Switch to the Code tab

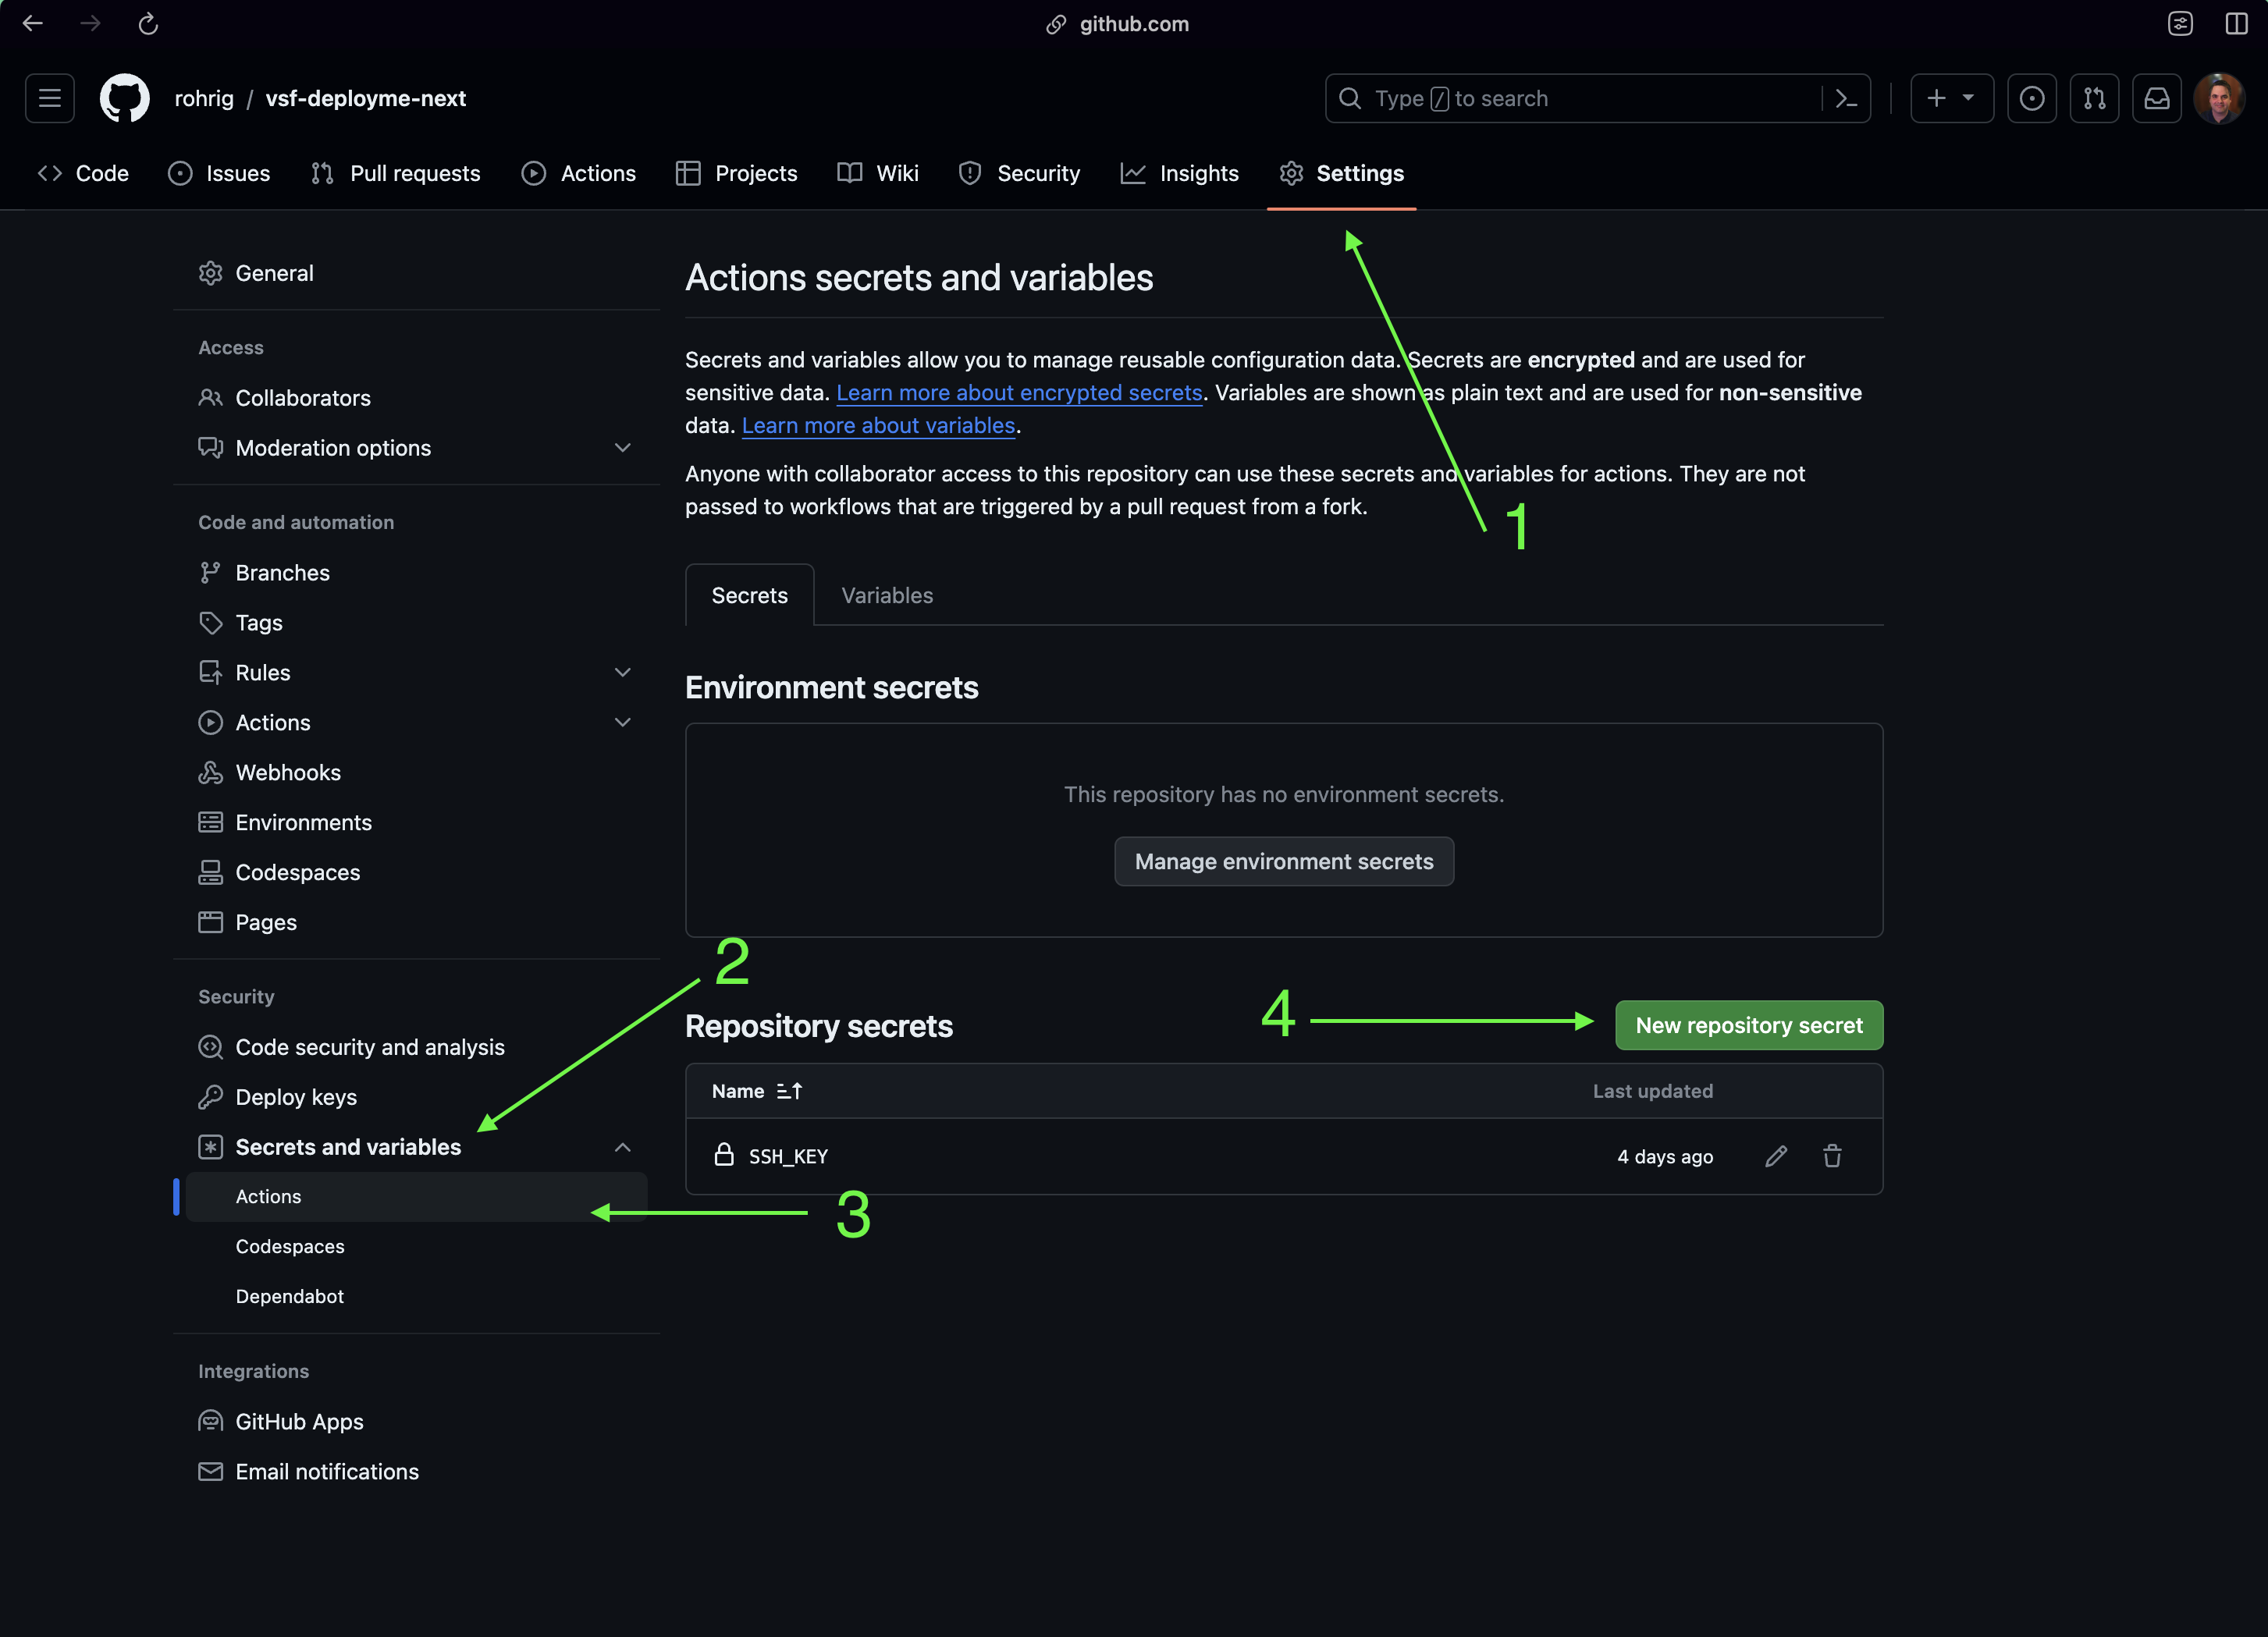84,173
